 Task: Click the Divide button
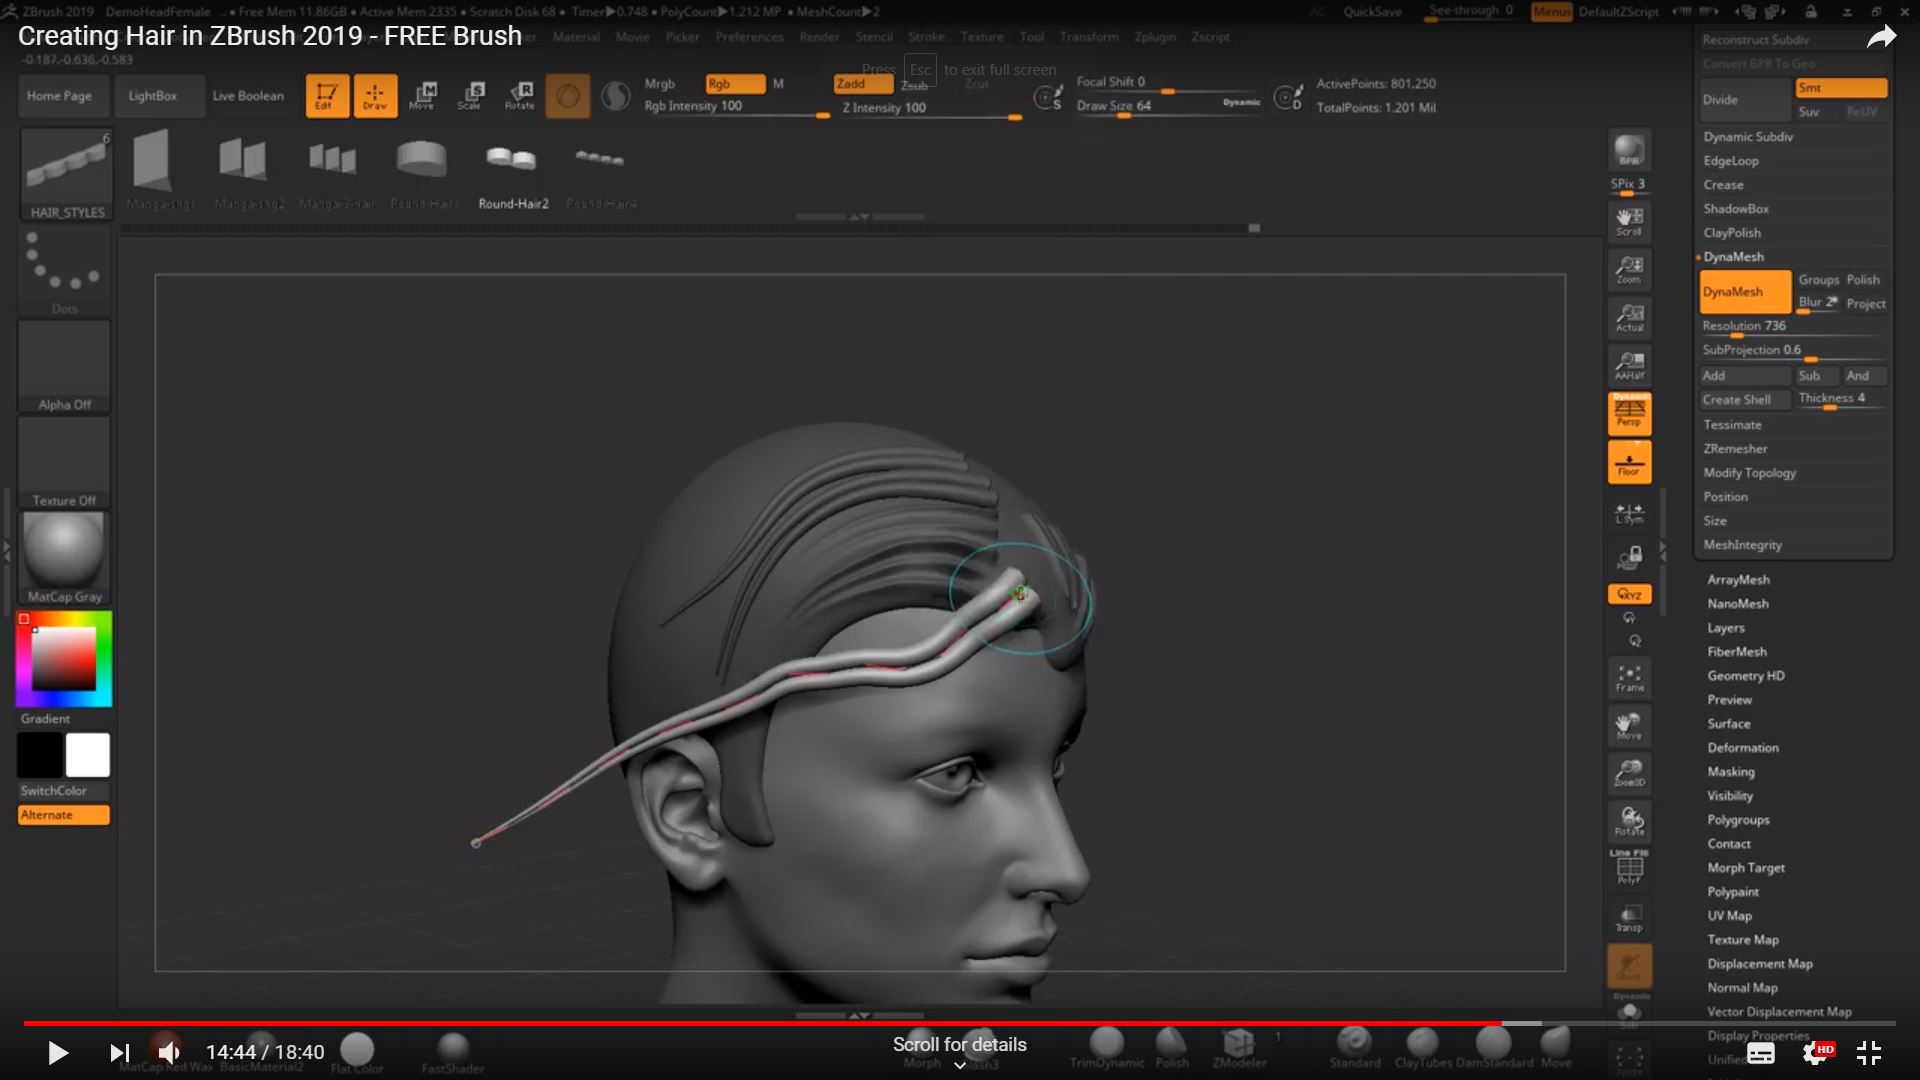click(1745, 100)
